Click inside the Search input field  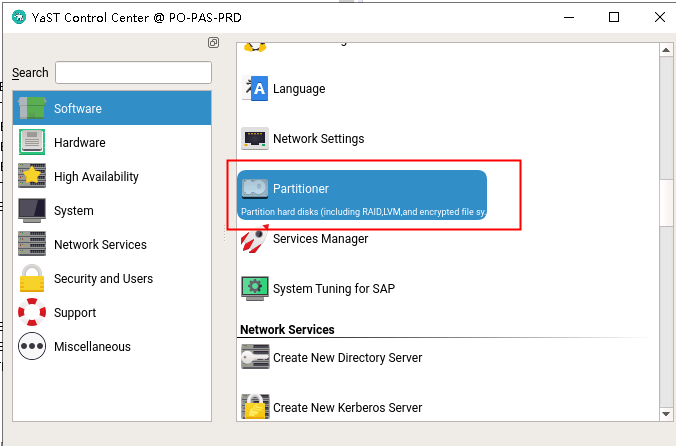pyautogui.click(x=133, y=72)
